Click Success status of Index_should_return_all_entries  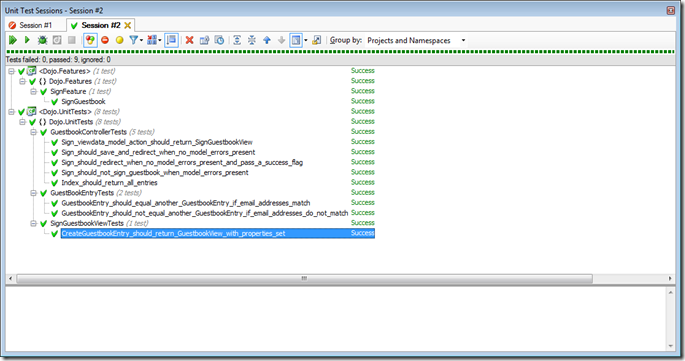[363, 182]
